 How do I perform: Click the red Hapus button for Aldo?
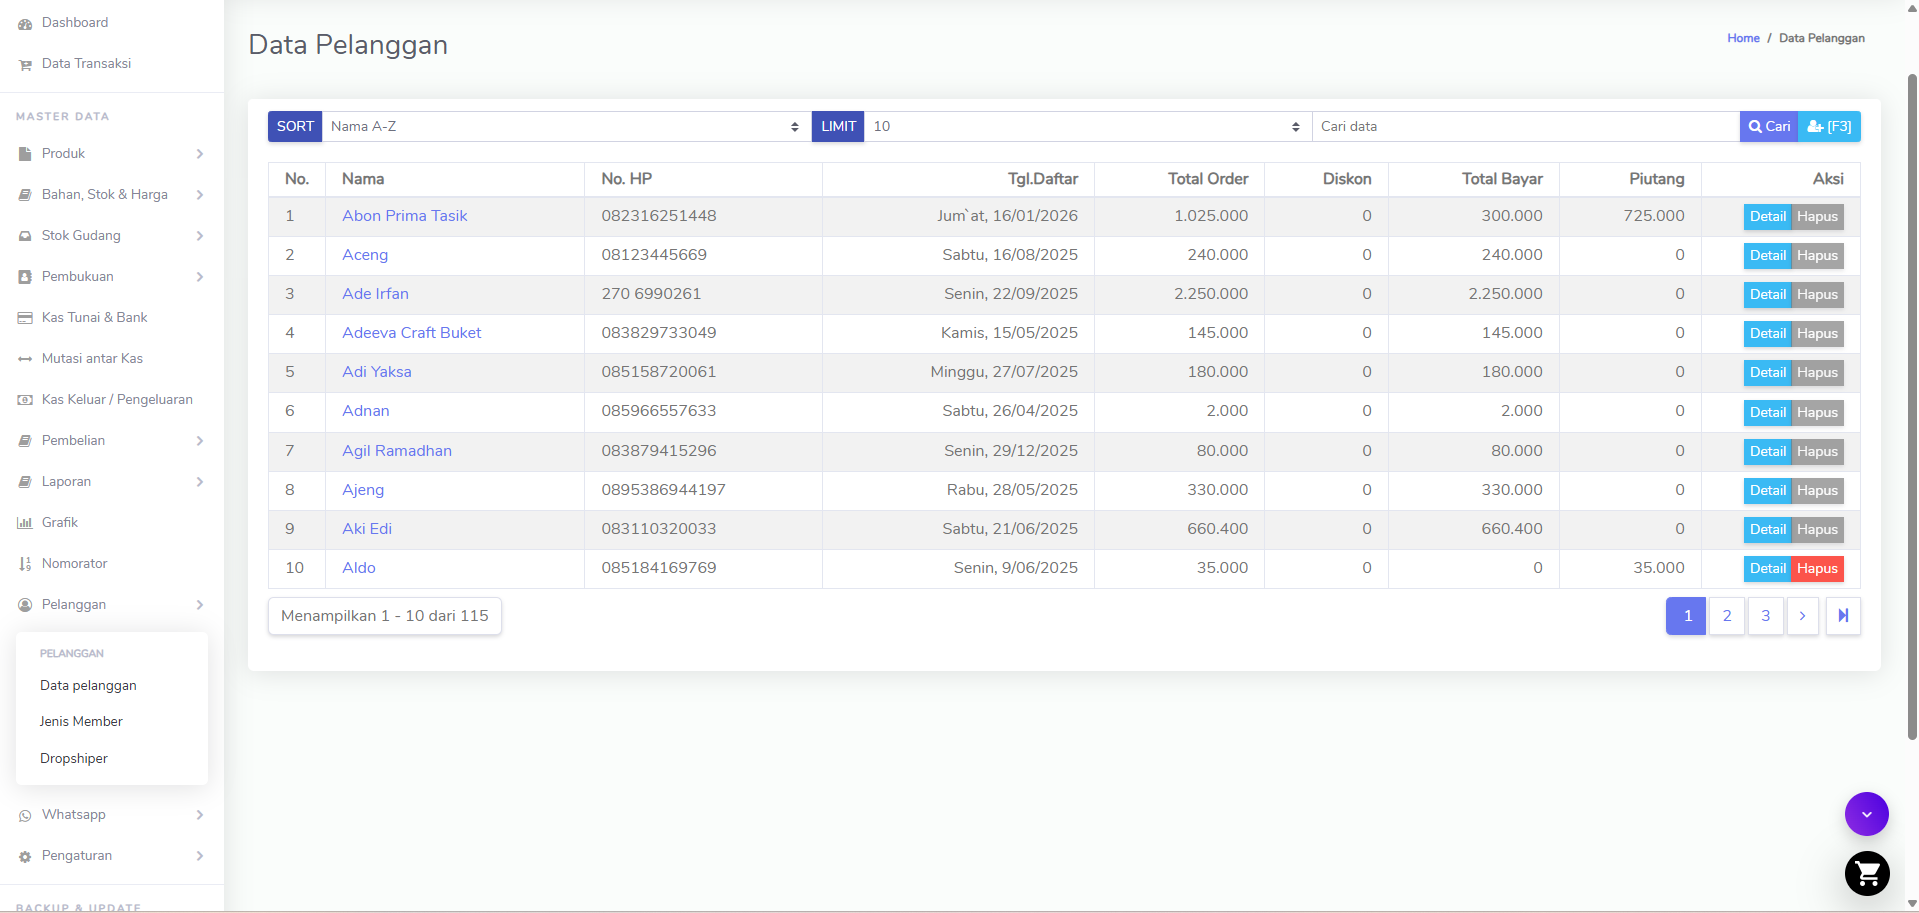[1817, 569]
